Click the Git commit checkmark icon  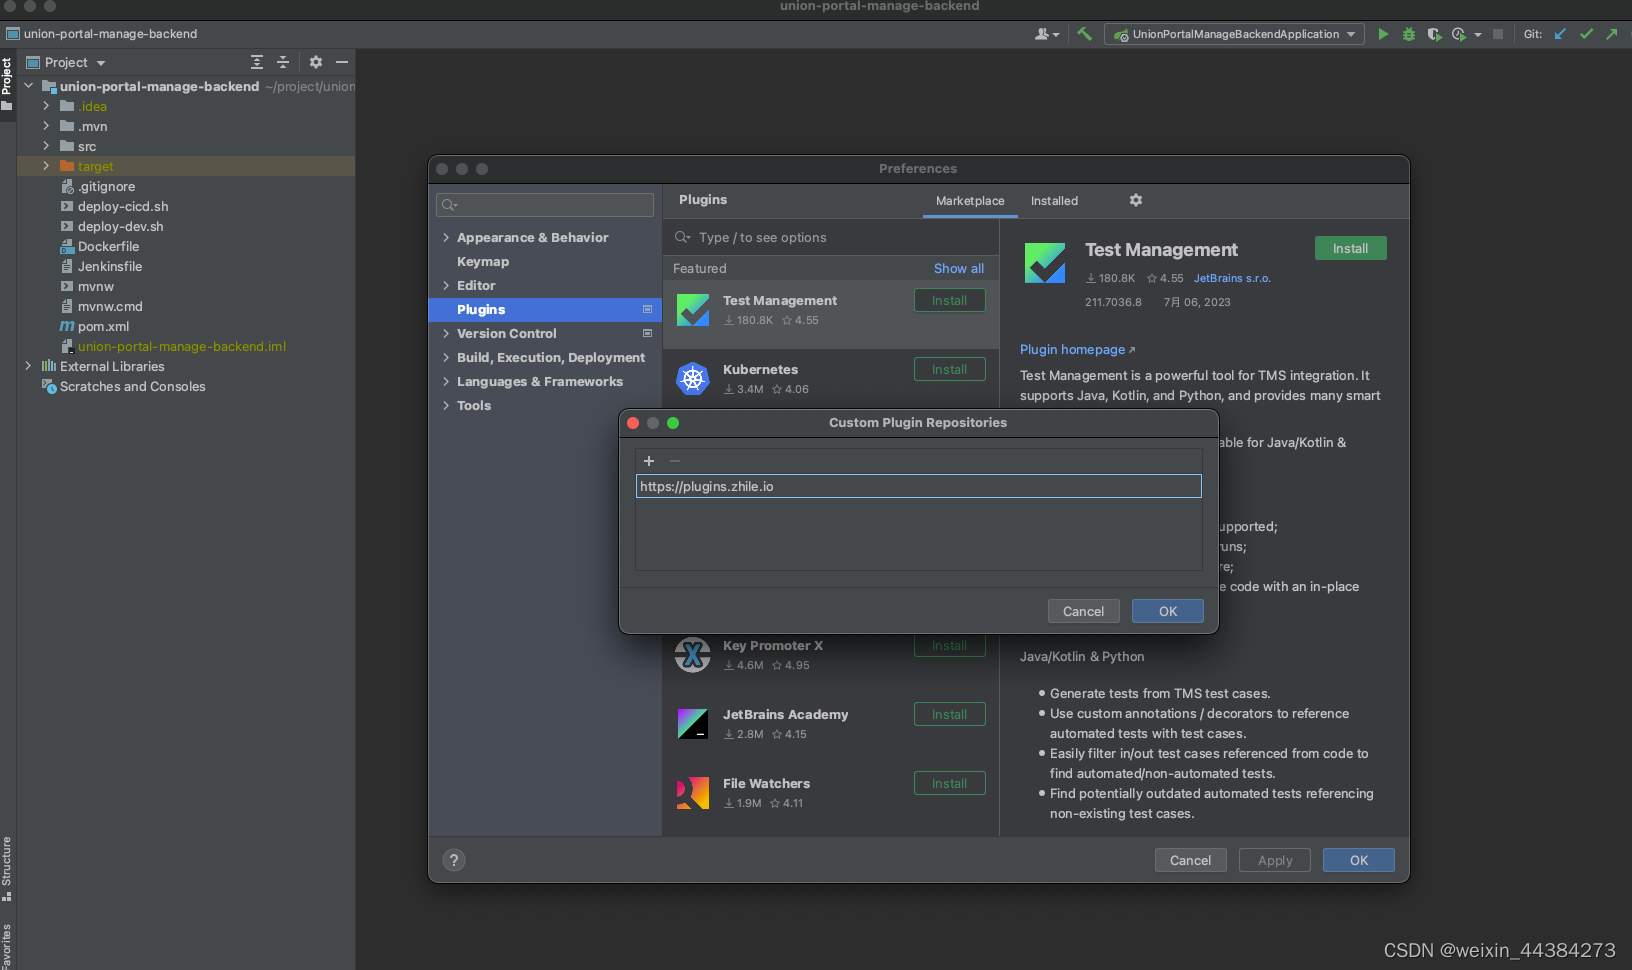(x=1586, y=34)
